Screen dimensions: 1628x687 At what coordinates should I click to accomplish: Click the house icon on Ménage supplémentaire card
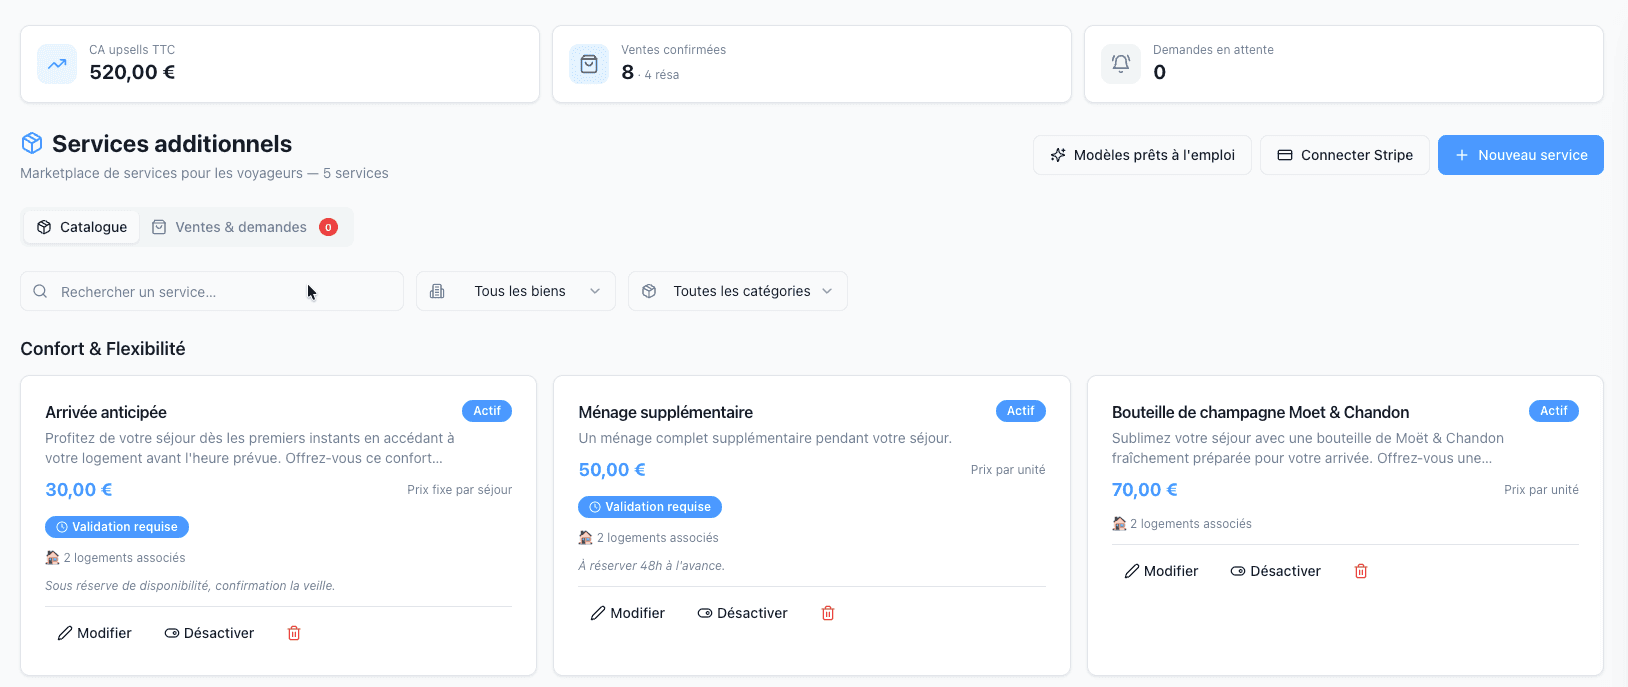point(586,538)
